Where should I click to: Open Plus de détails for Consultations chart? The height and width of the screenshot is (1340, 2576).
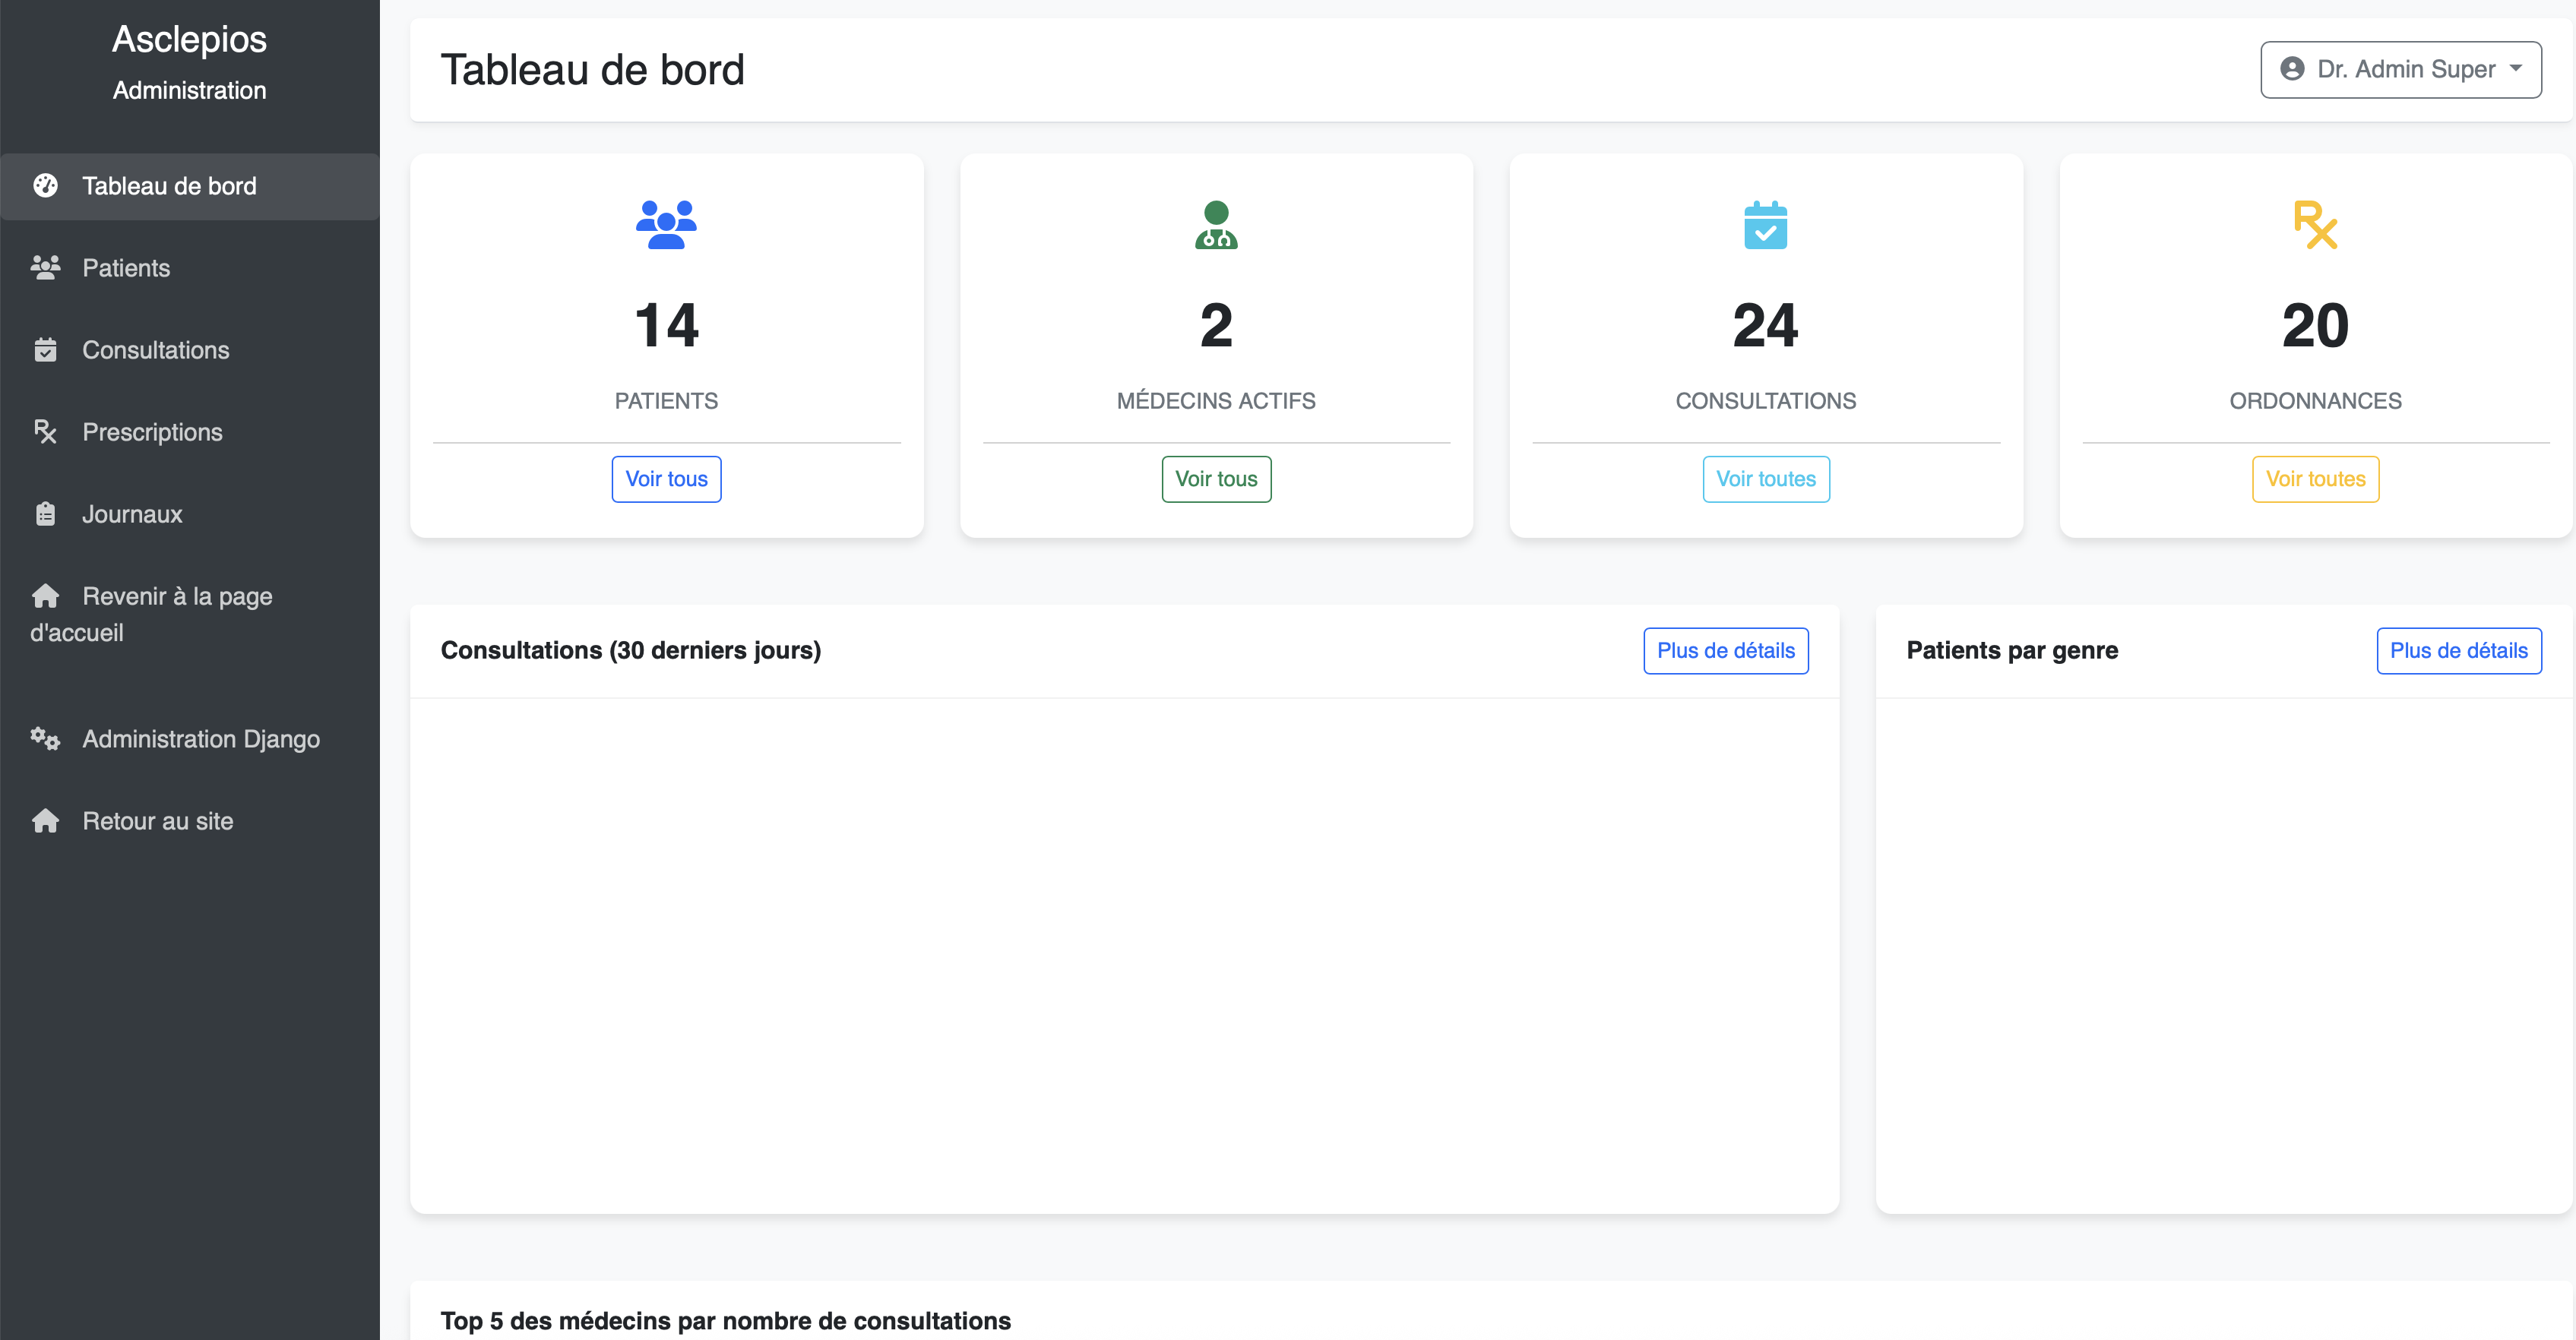pos(1725,651)
